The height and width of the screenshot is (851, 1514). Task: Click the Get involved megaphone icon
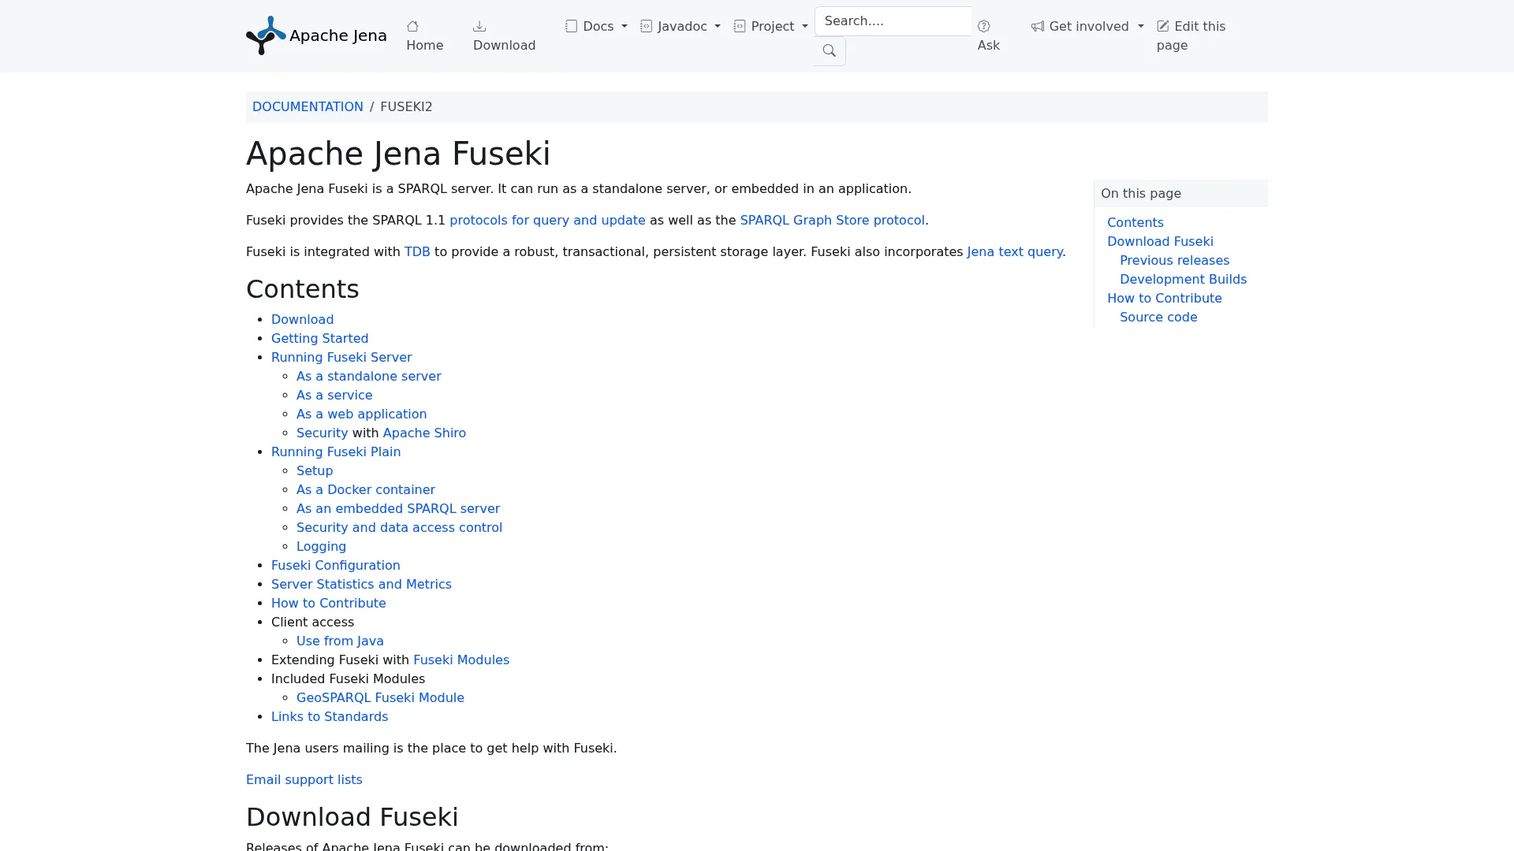(1038, 26)
